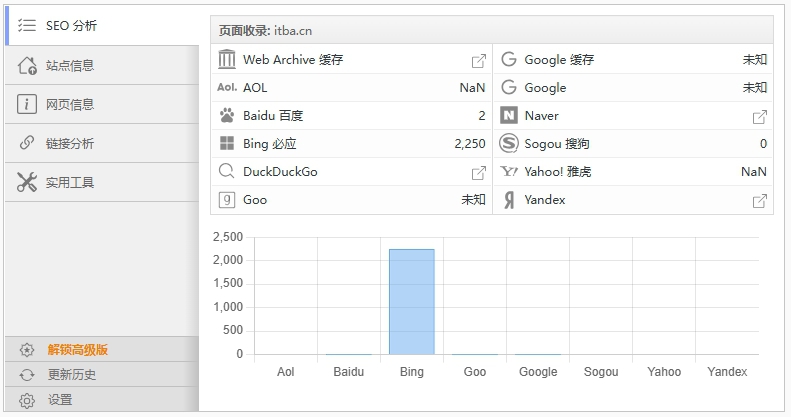
Task: Click the Bing 必应 label
Action: (x=269, y=144)
